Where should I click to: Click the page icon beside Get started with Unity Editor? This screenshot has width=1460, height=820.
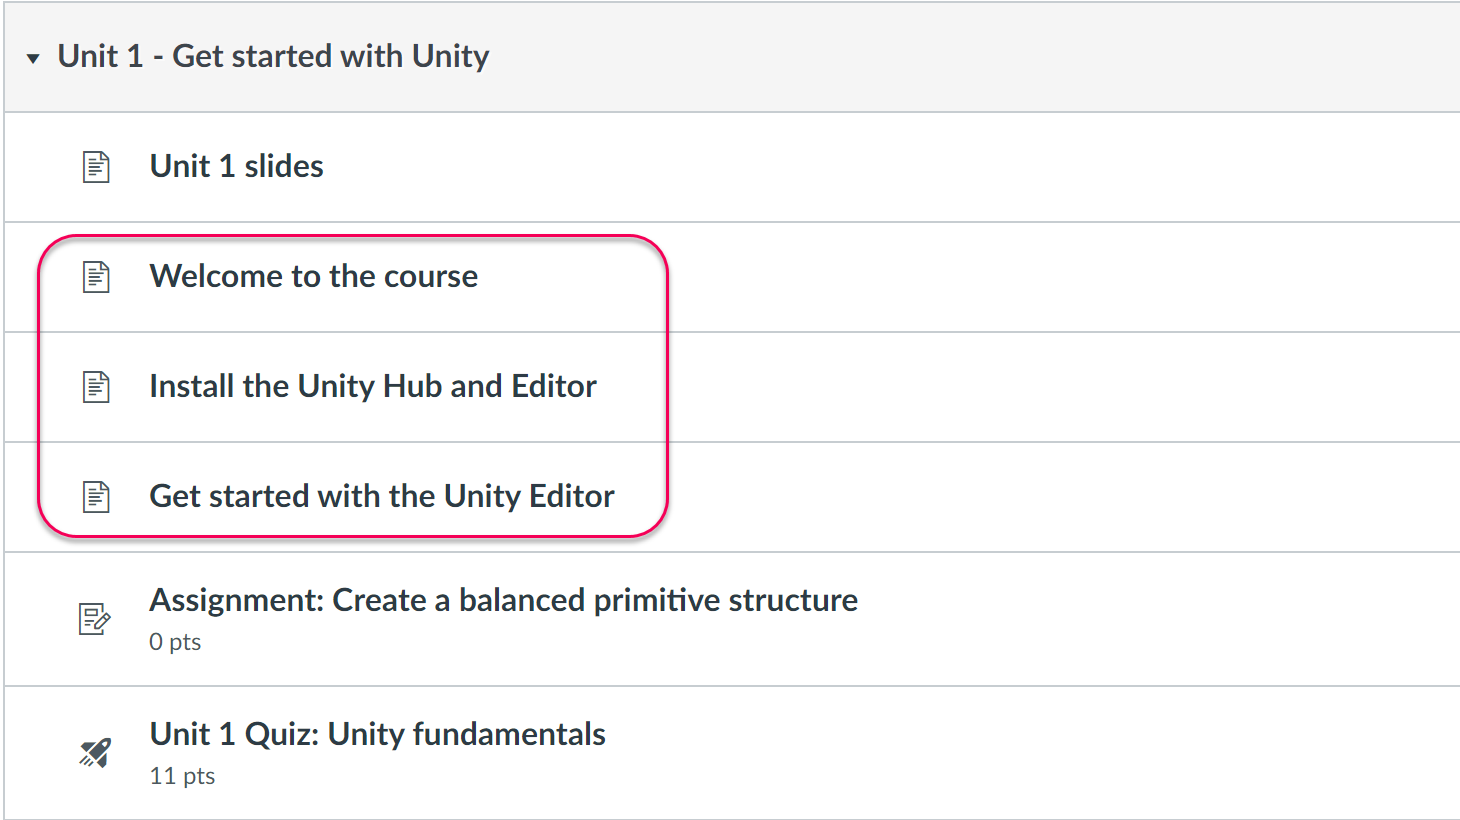coord(96,497)
